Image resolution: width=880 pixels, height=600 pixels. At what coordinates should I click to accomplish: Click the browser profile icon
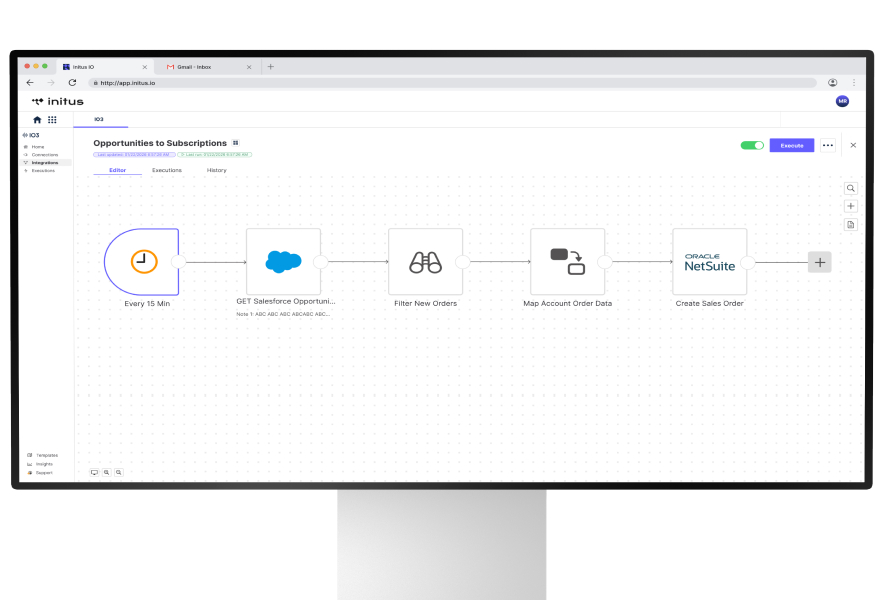(832, 83)
